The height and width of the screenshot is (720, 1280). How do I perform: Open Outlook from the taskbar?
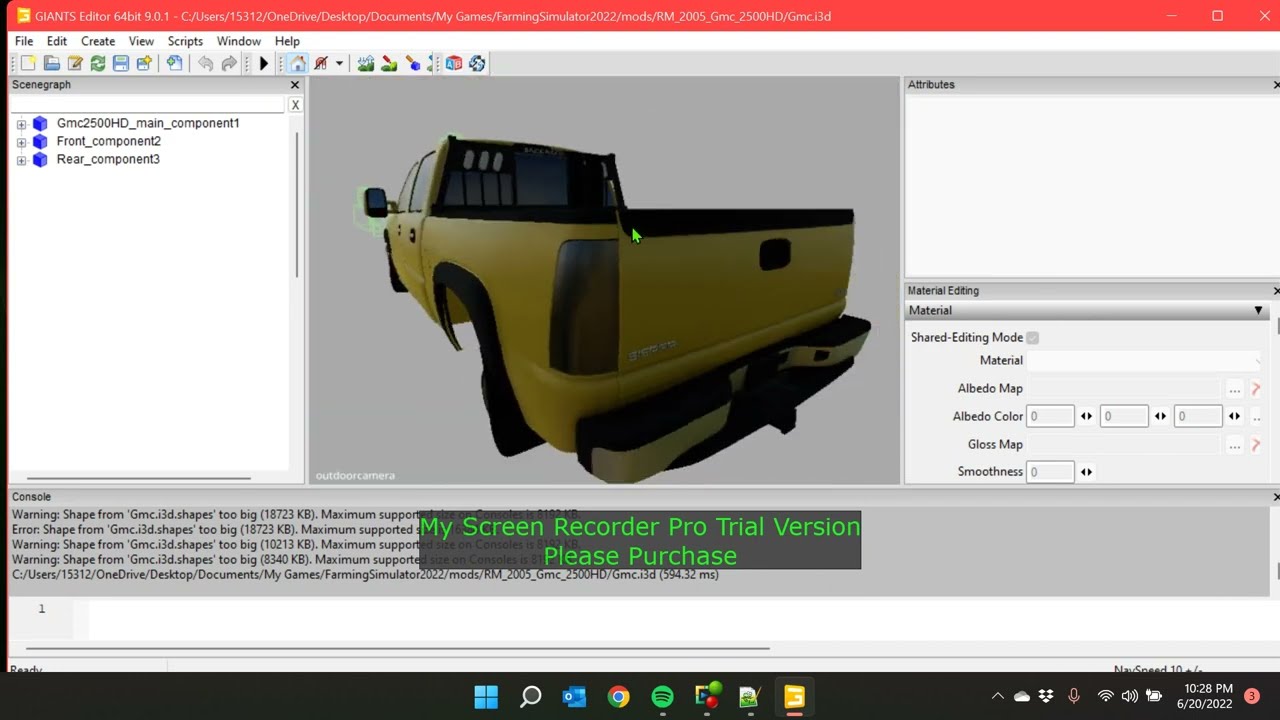pyautogui.click(x=574, y=697)
